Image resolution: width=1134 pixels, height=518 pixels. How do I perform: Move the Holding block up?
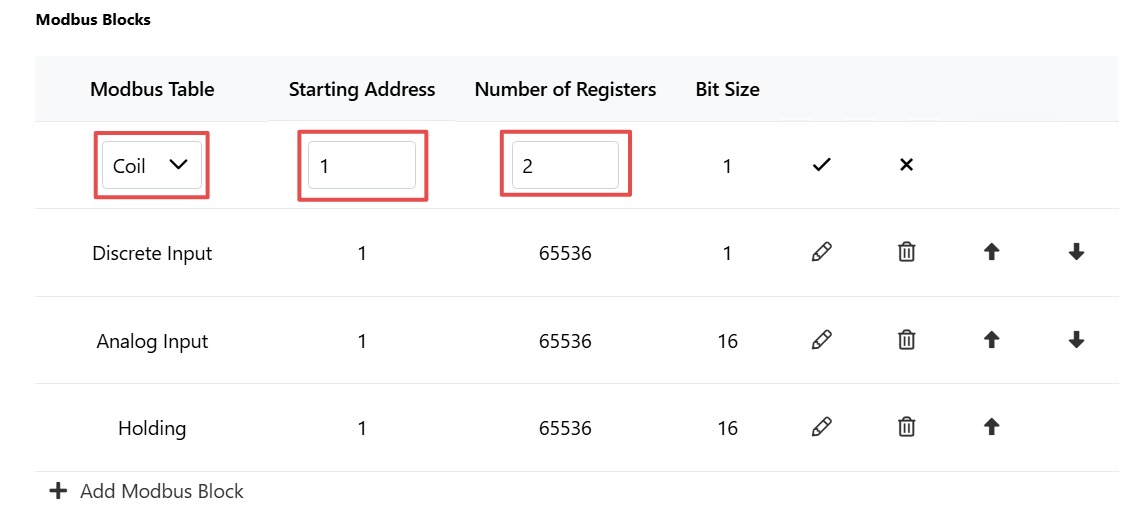992,427
